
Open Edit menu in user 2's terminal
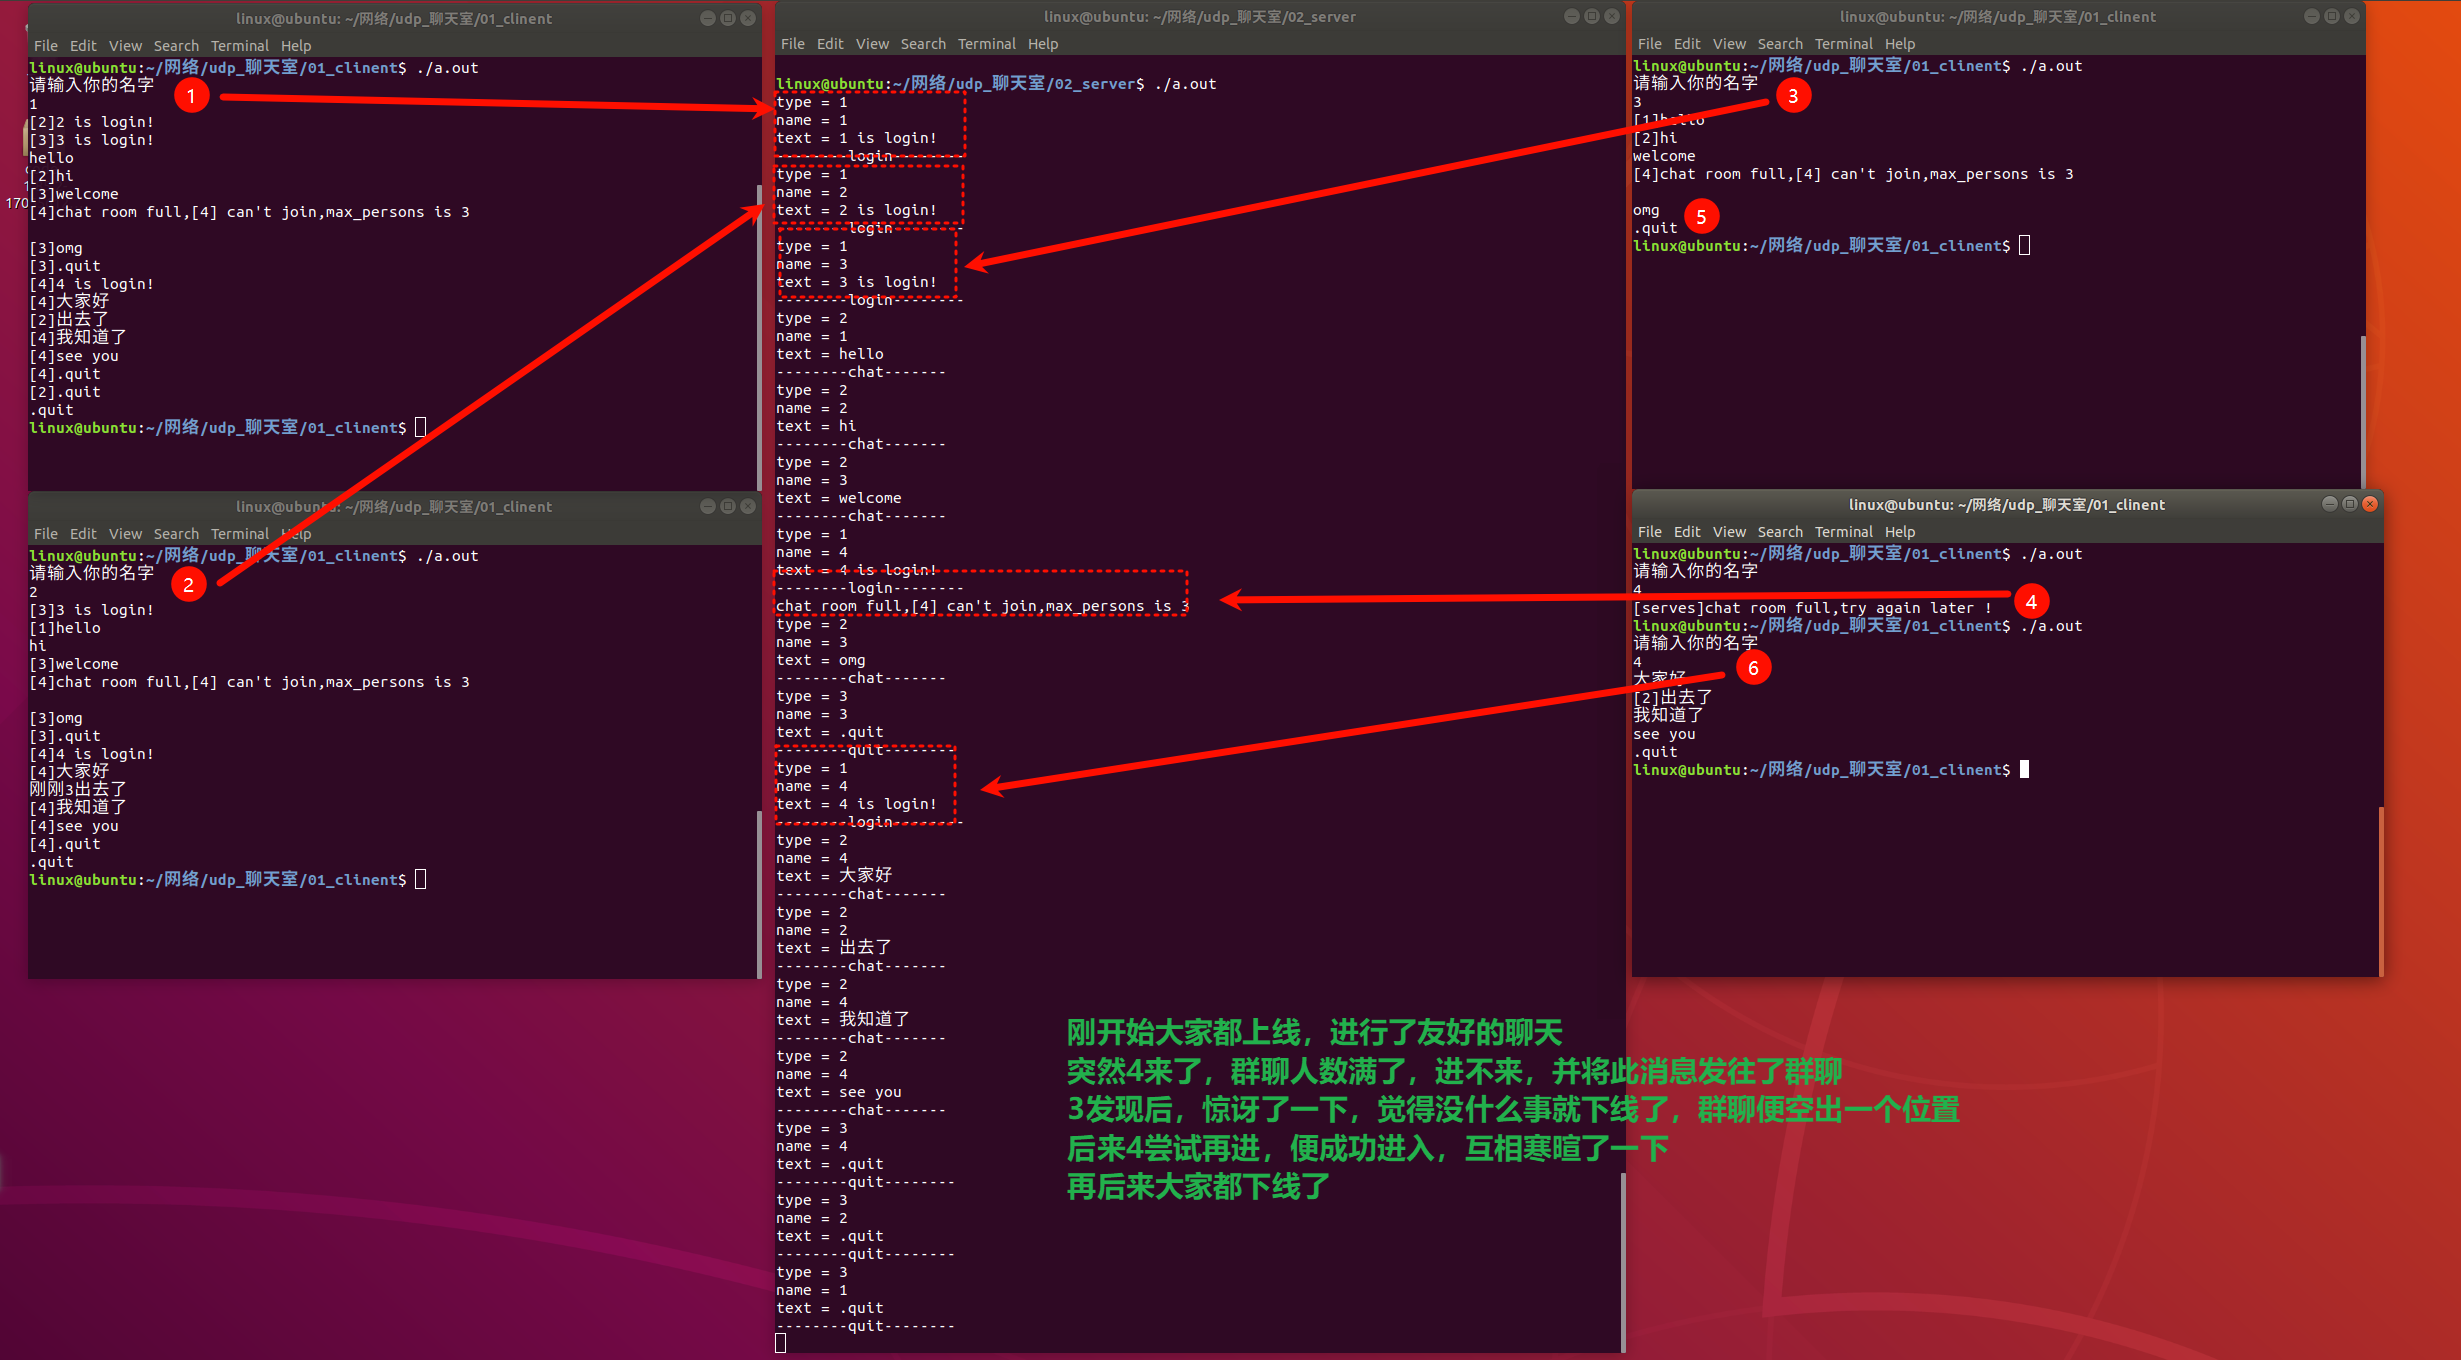click(x=82, y=534)
